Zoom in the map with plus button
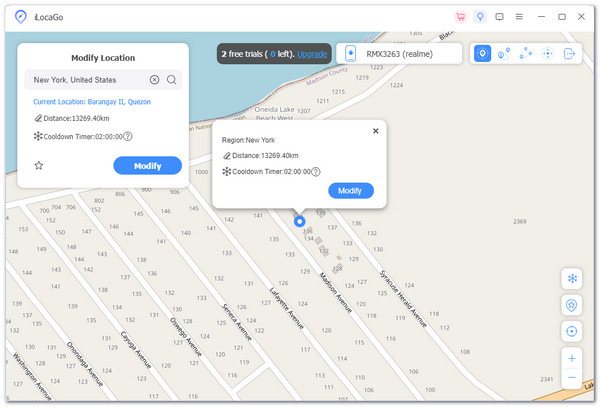 click(572, 358)
